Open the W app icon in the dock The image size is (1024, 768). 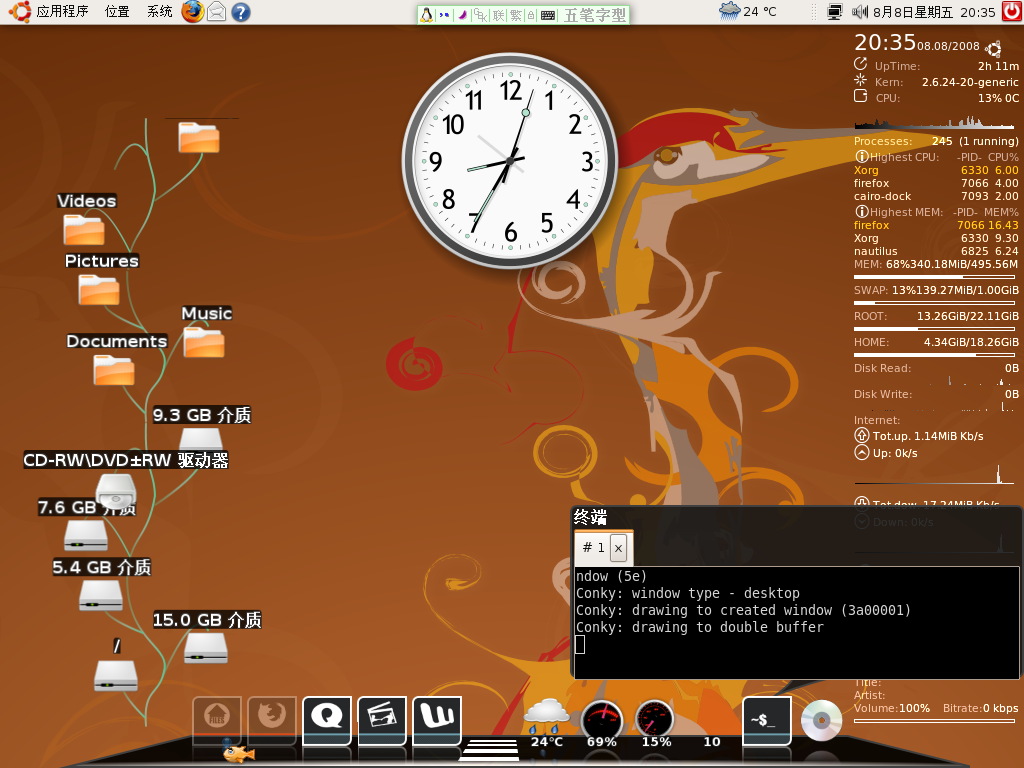point(437,720)
